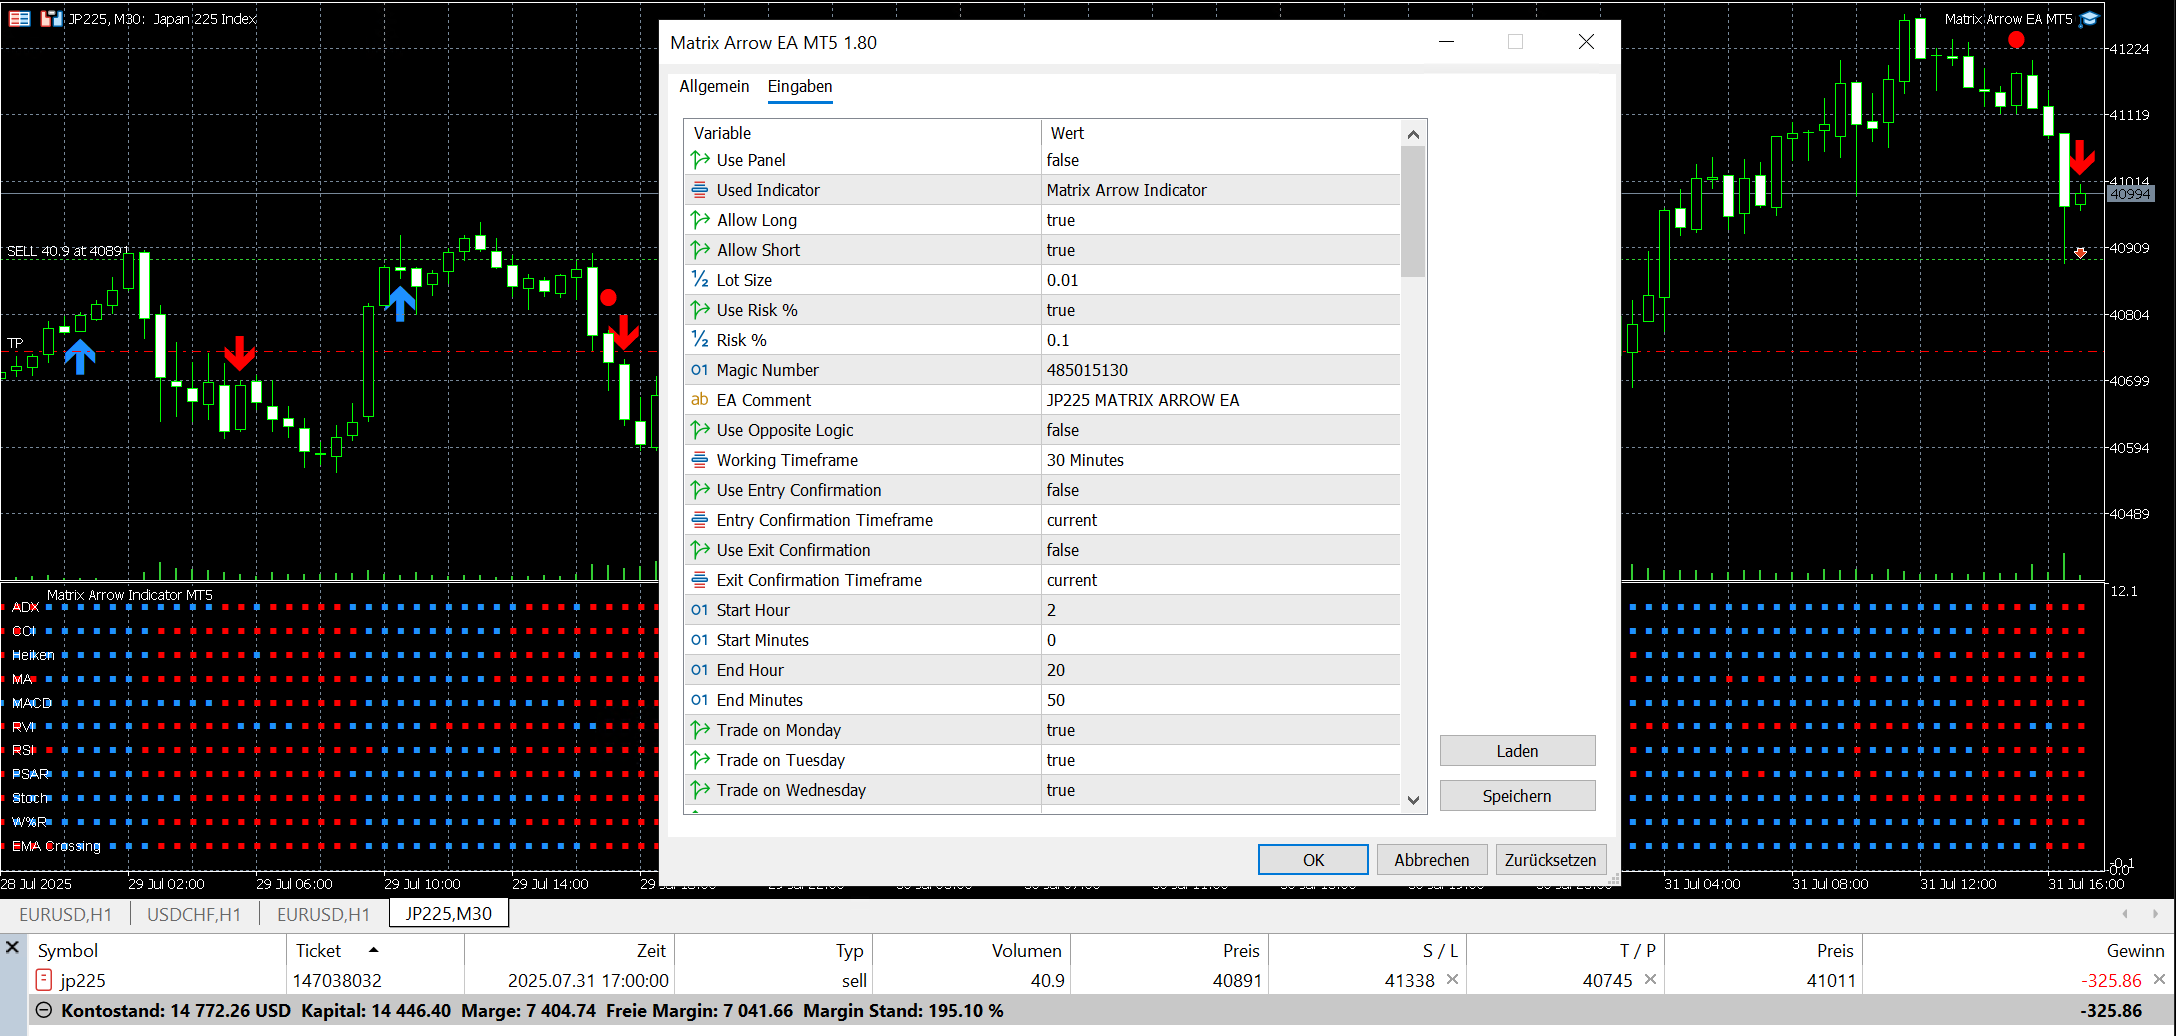Remove the stop loss with the X beside 41338

[x=1452, y=980]
